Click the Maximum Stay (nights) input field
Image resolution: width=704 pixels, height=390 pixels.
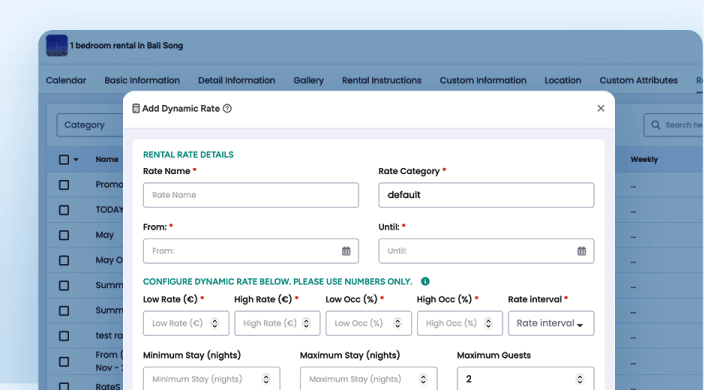pos(369,379)
